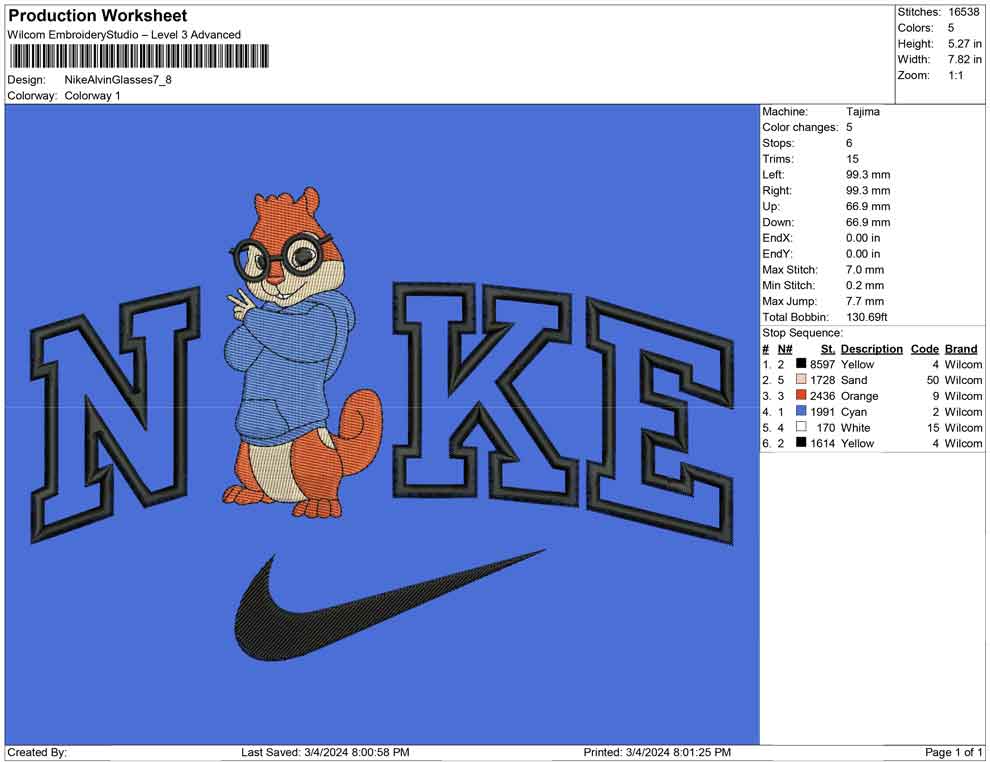The height and width of the screenshot is (762, 990).
Task: Click code 15 in the White row
Action: [x=933, y=427]
